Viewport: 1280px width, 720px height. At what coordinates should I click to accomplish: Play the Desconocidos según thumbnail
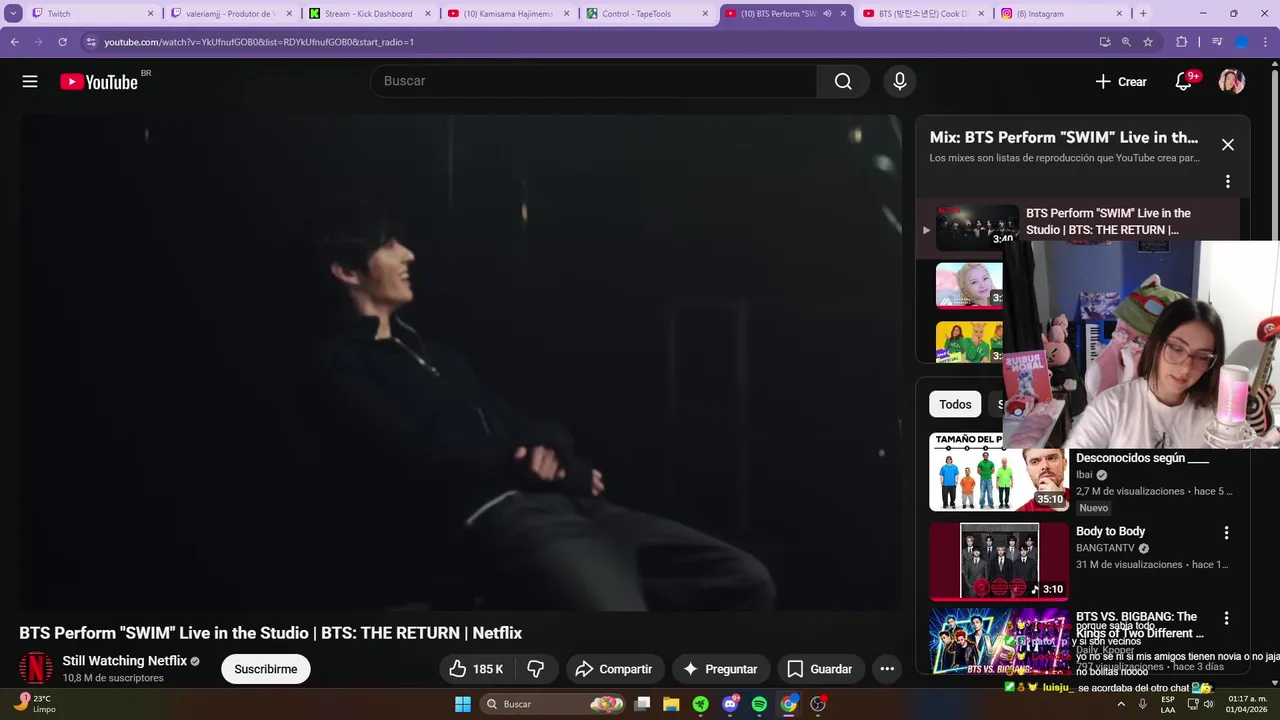[999, 472]
